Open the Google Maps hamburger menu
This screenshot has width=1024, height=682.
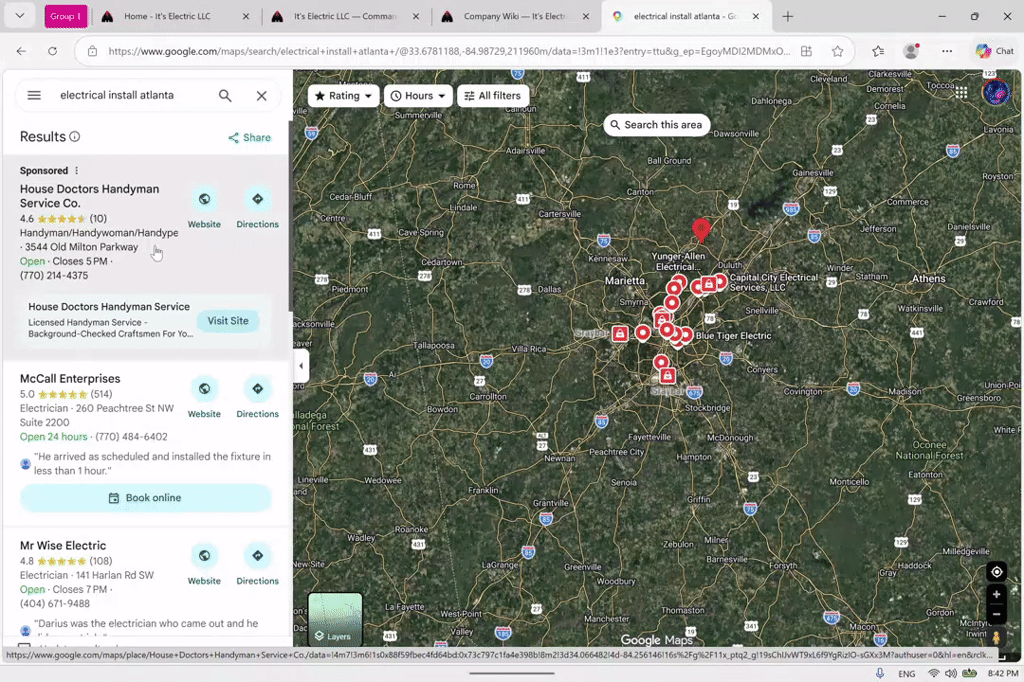[x=34, y=95]
